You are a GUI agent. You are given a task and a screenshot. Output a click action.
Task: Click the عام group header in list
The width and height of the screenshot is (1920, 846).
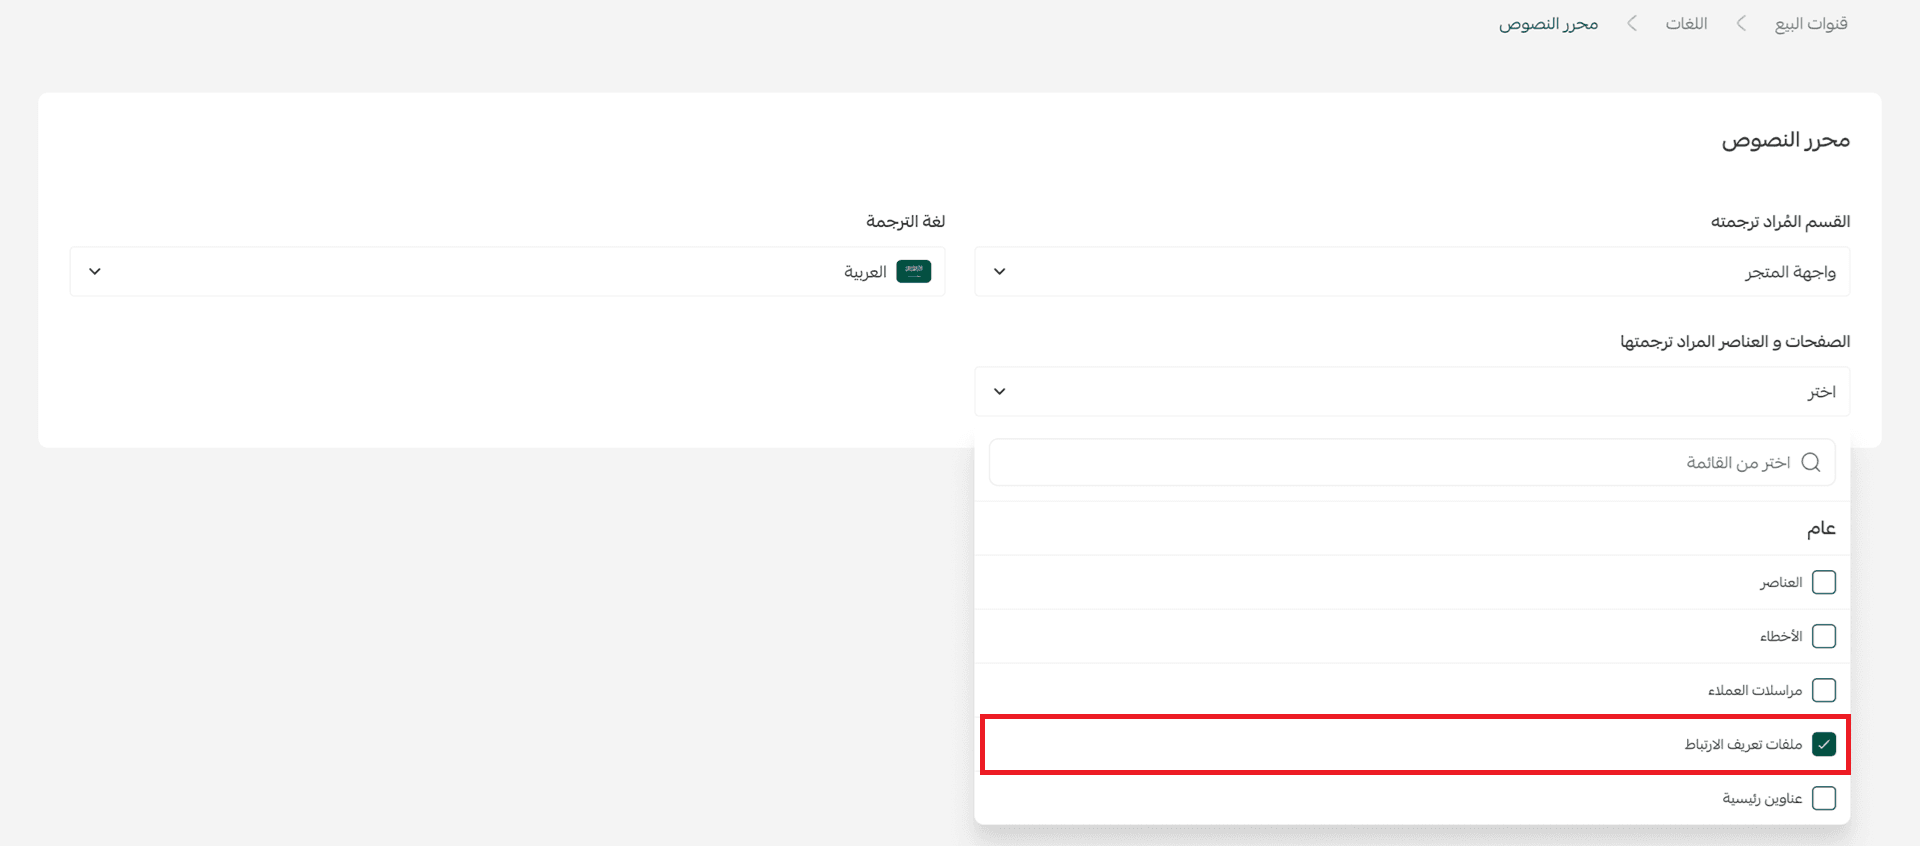(1820, 528)
